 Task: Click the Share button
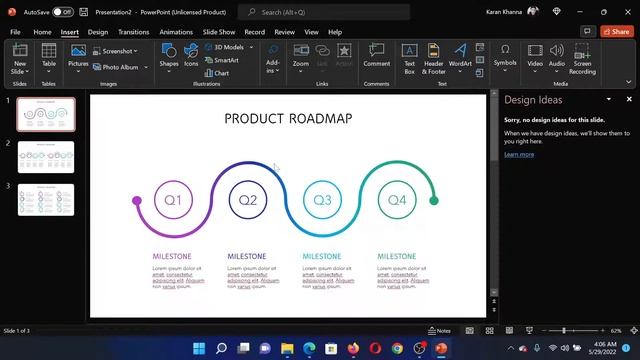click(617, 31)
